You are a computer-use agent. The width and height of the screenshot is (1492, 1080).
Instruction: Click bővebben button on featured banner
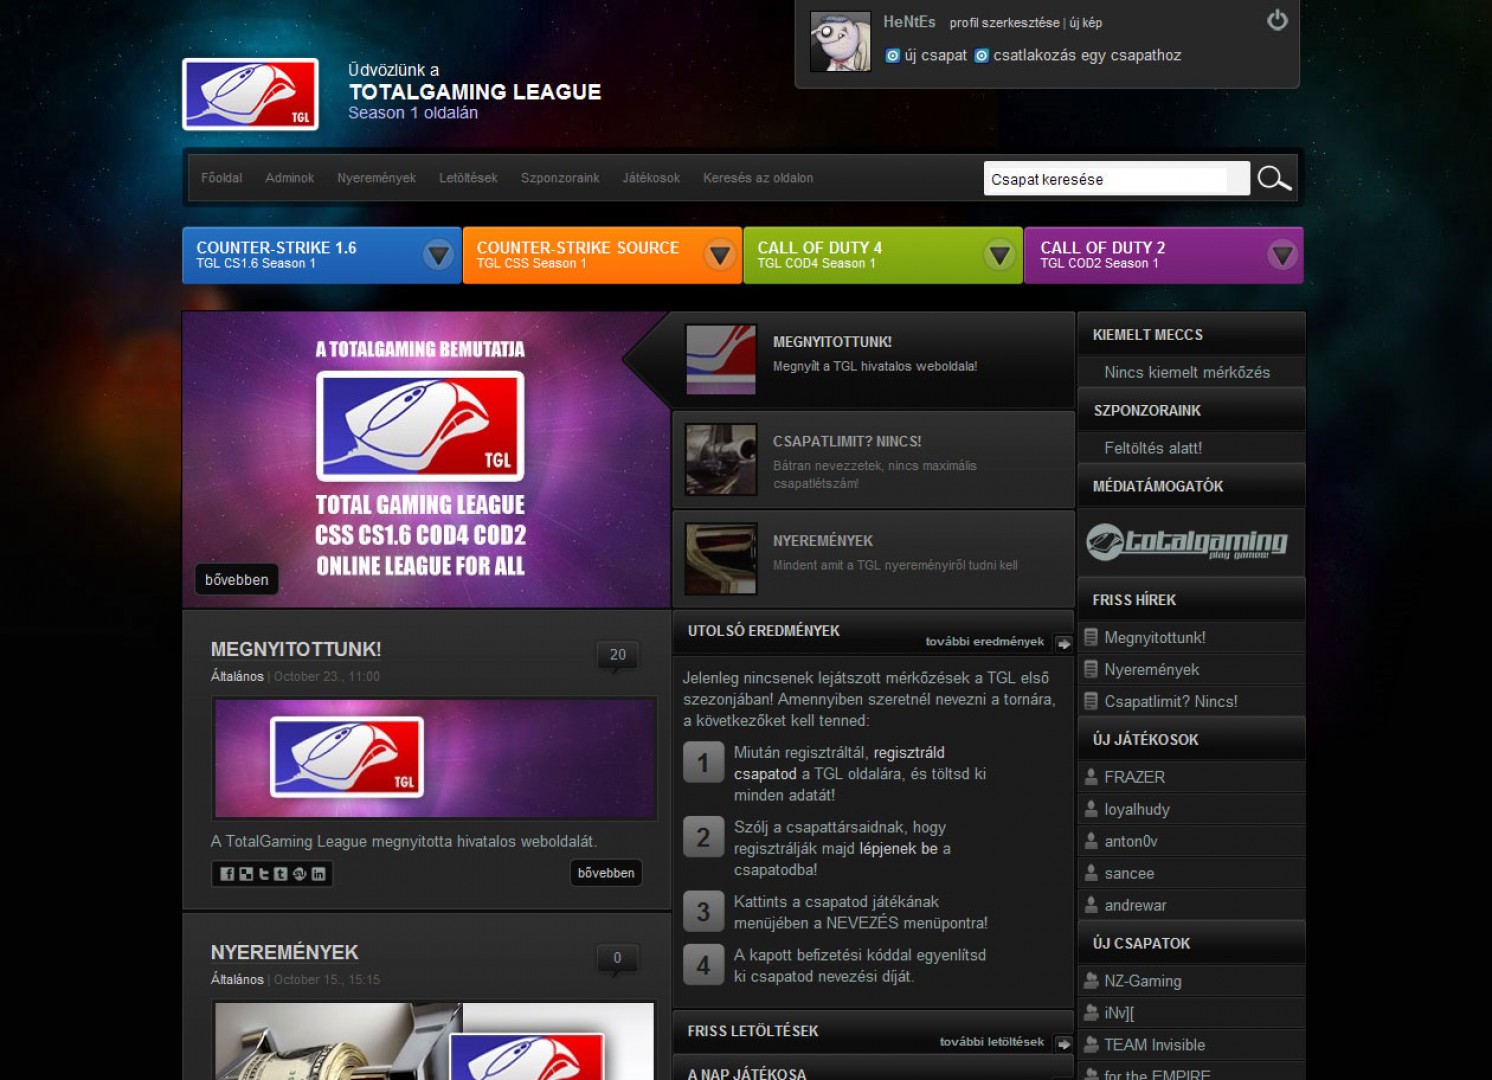pyautogui.click(x=237, y=580)
